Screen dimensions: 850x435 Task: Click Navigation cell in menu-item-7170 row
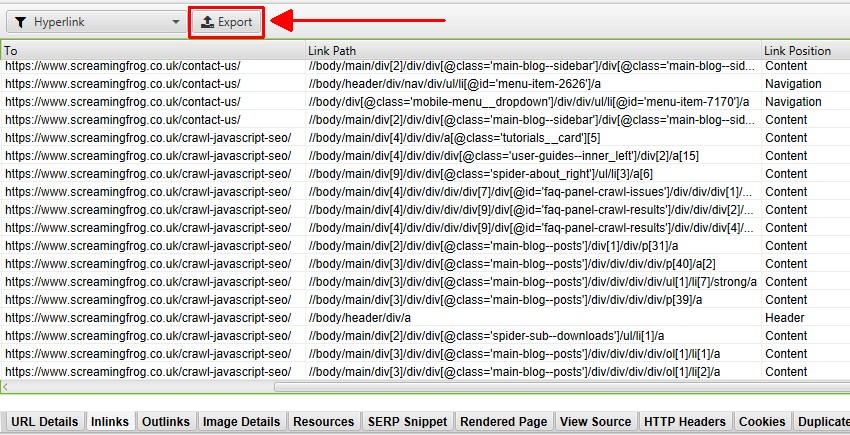click(x=793, y=102)
